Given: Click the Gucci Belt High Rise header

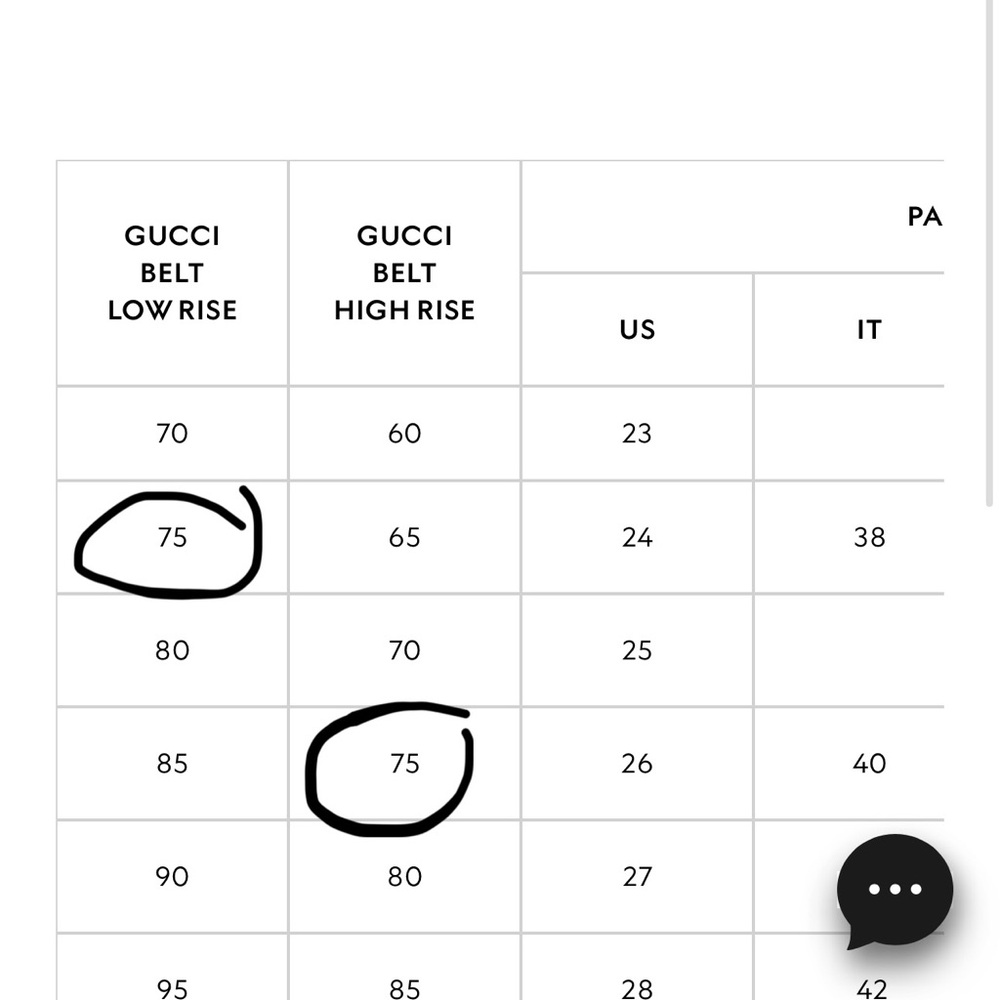Looking at the screenshot, I should pos(404,273).
